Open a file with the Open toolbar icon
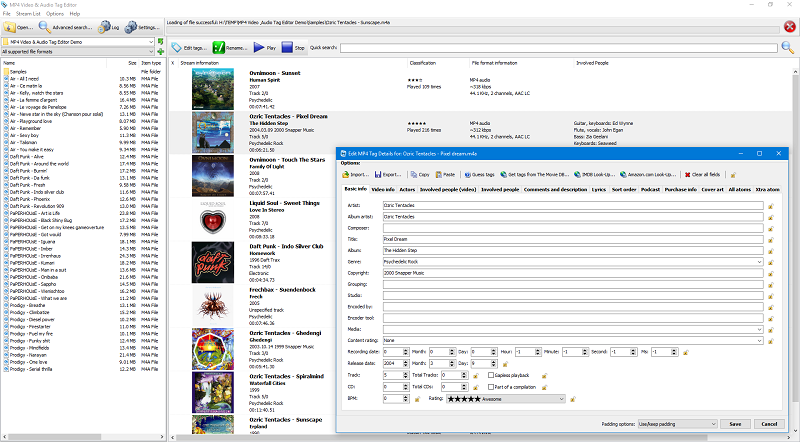Image resolution: width=800 pixels, height=442 pixels. tap(18, 27)
